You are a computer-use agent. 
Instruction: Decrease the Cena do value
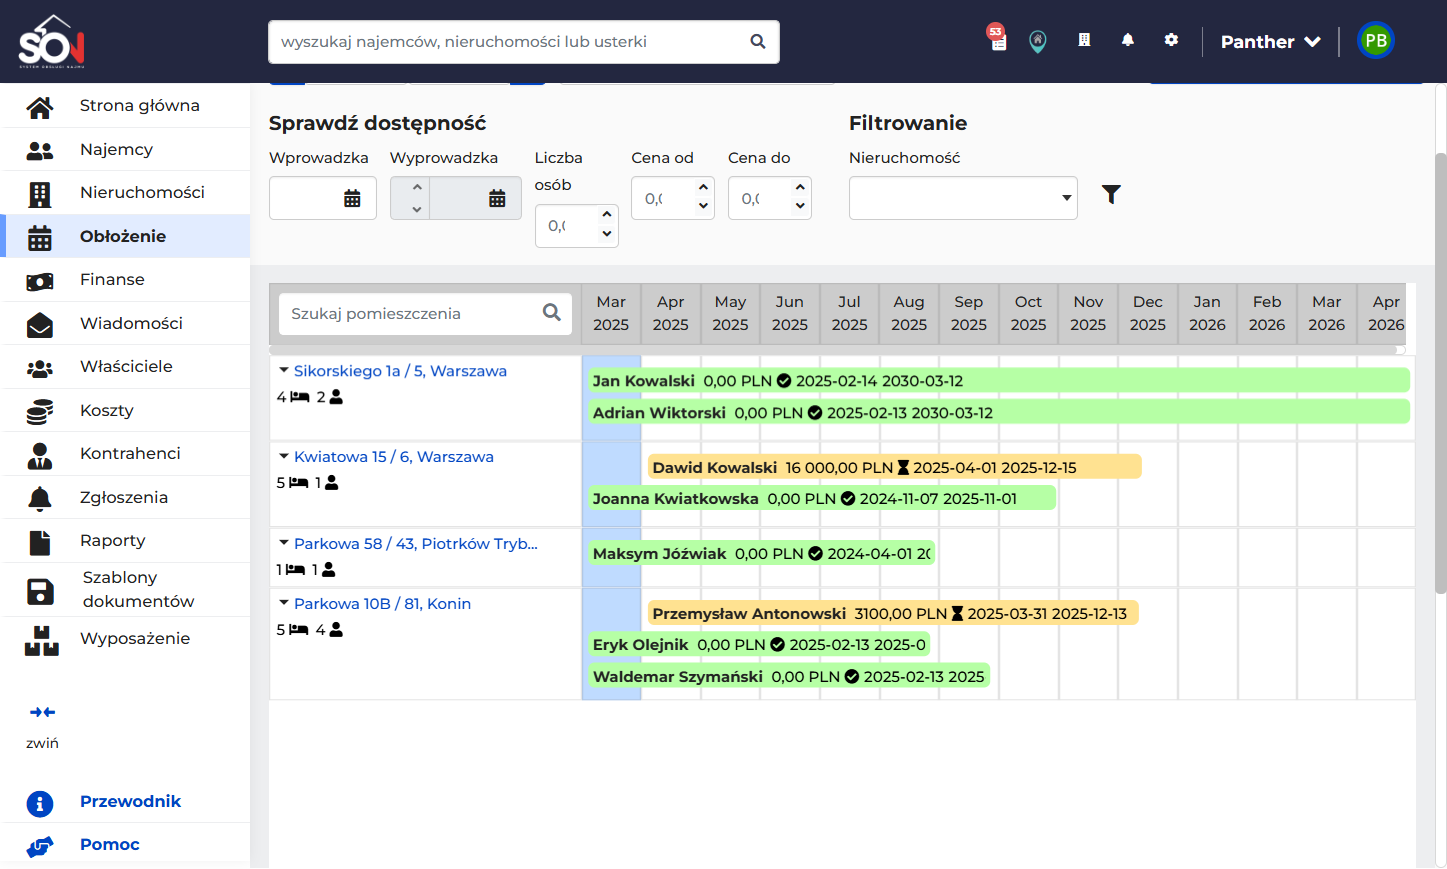coord(800,206)
